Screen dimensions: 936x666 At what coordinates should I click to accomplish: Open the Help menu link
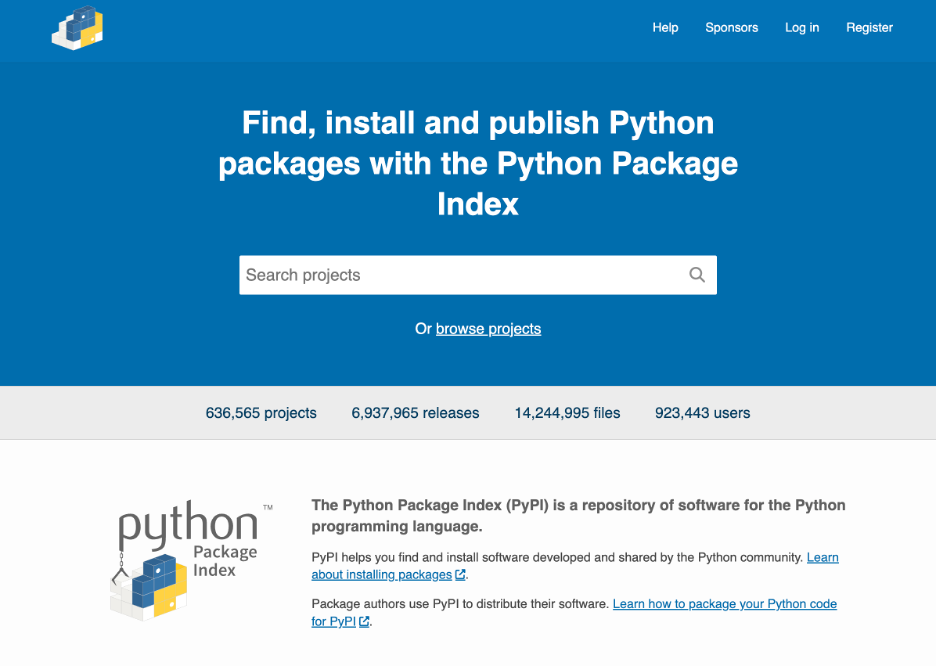pos(665,27)
